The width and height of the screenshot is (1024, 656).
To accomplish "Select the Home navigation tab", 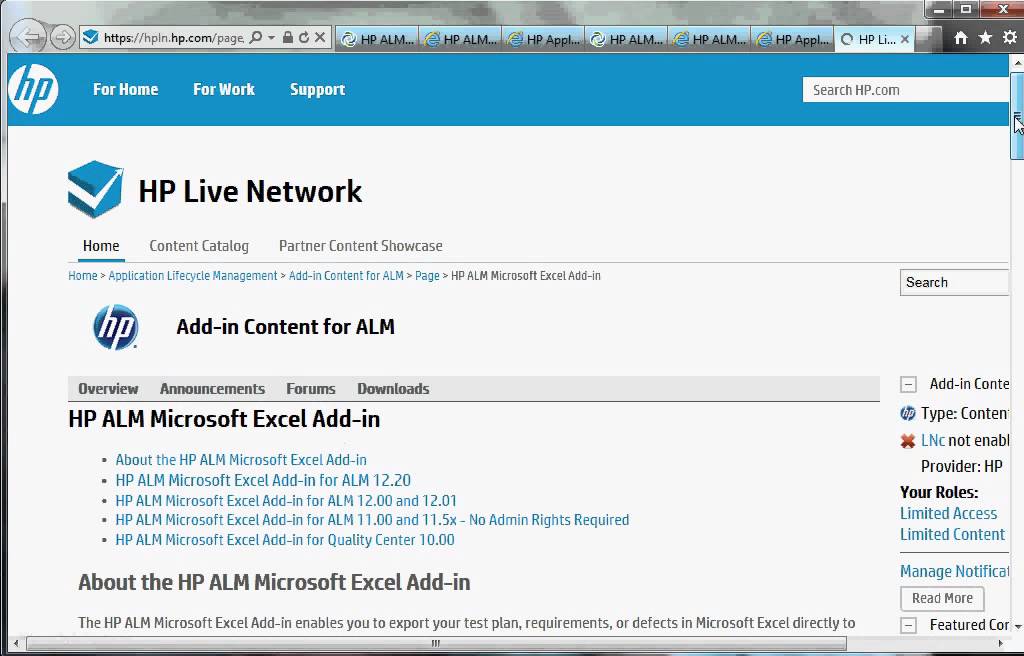I will pyautogui.click(x=101, y=246).
